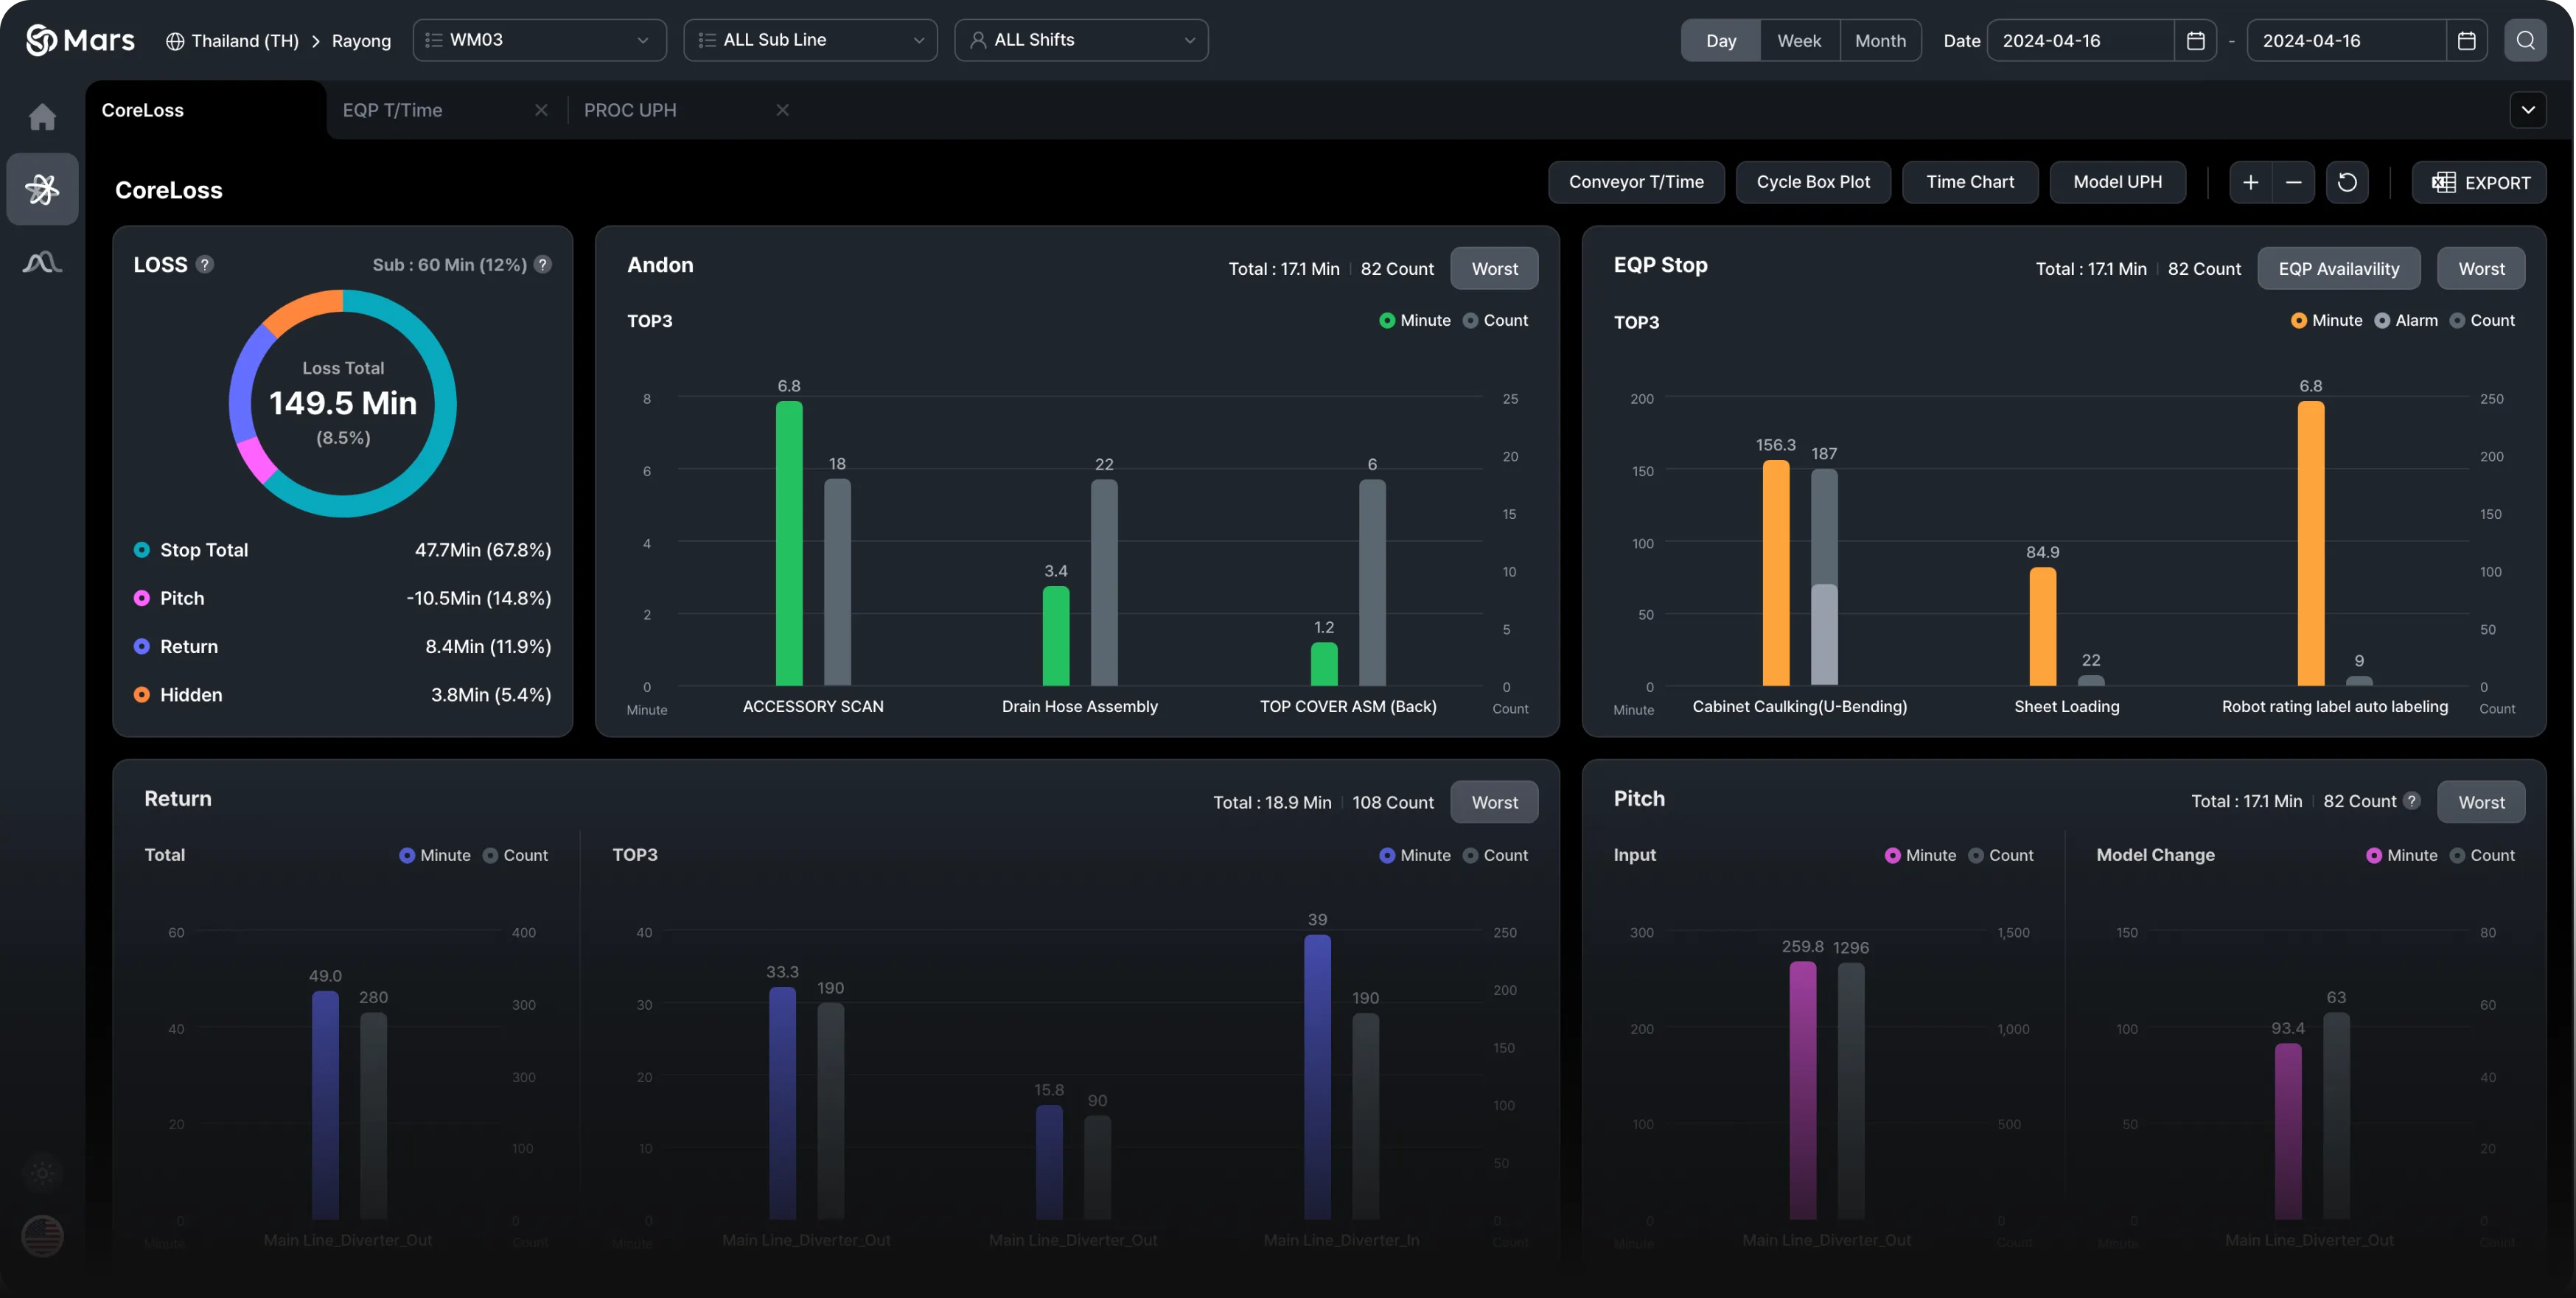Open Model UPH view

tap(2117, 182)
